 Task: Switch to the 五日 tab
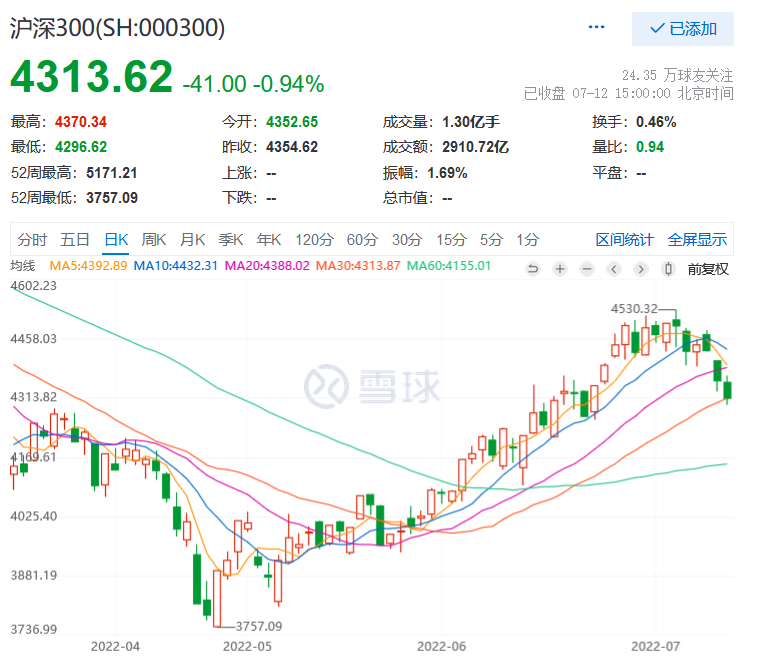[x=75, y=240]
